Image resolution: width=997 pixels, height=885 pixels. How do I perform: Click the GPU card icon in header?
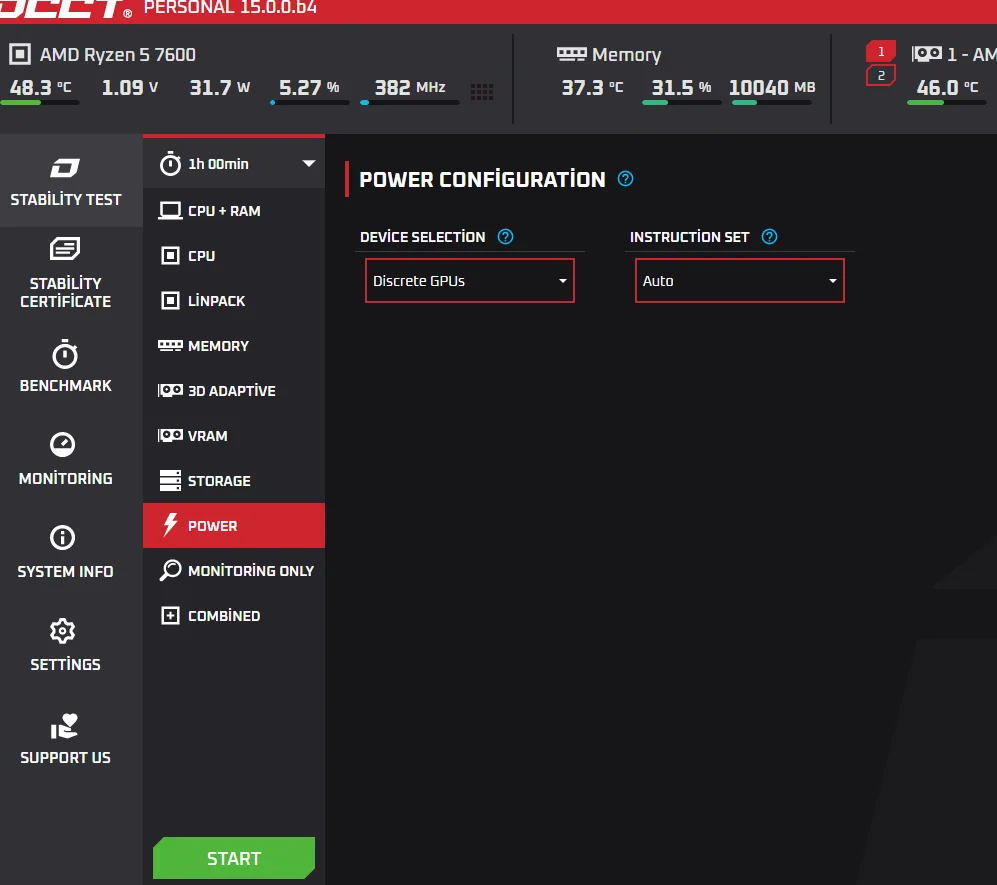pyautogui.click(x=927, y=54)
